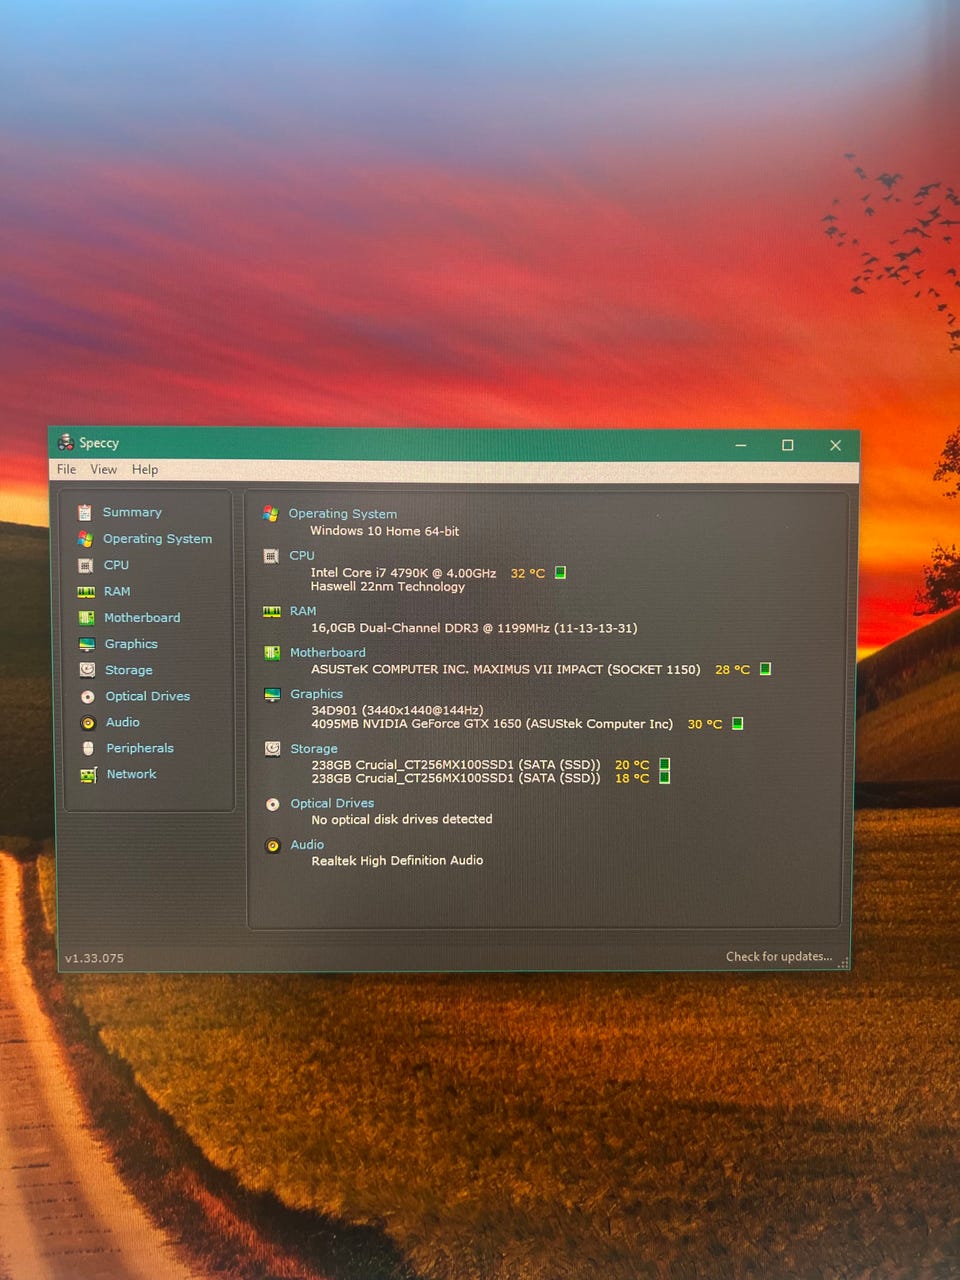Maximize the Speccy window
Viewport: 960px width, 1280px height.
[x=788, y=445]
